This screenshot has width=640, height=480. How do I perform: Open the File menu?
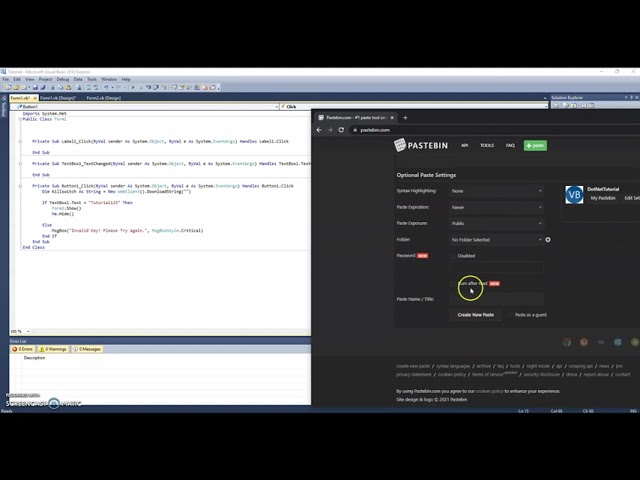6,79
